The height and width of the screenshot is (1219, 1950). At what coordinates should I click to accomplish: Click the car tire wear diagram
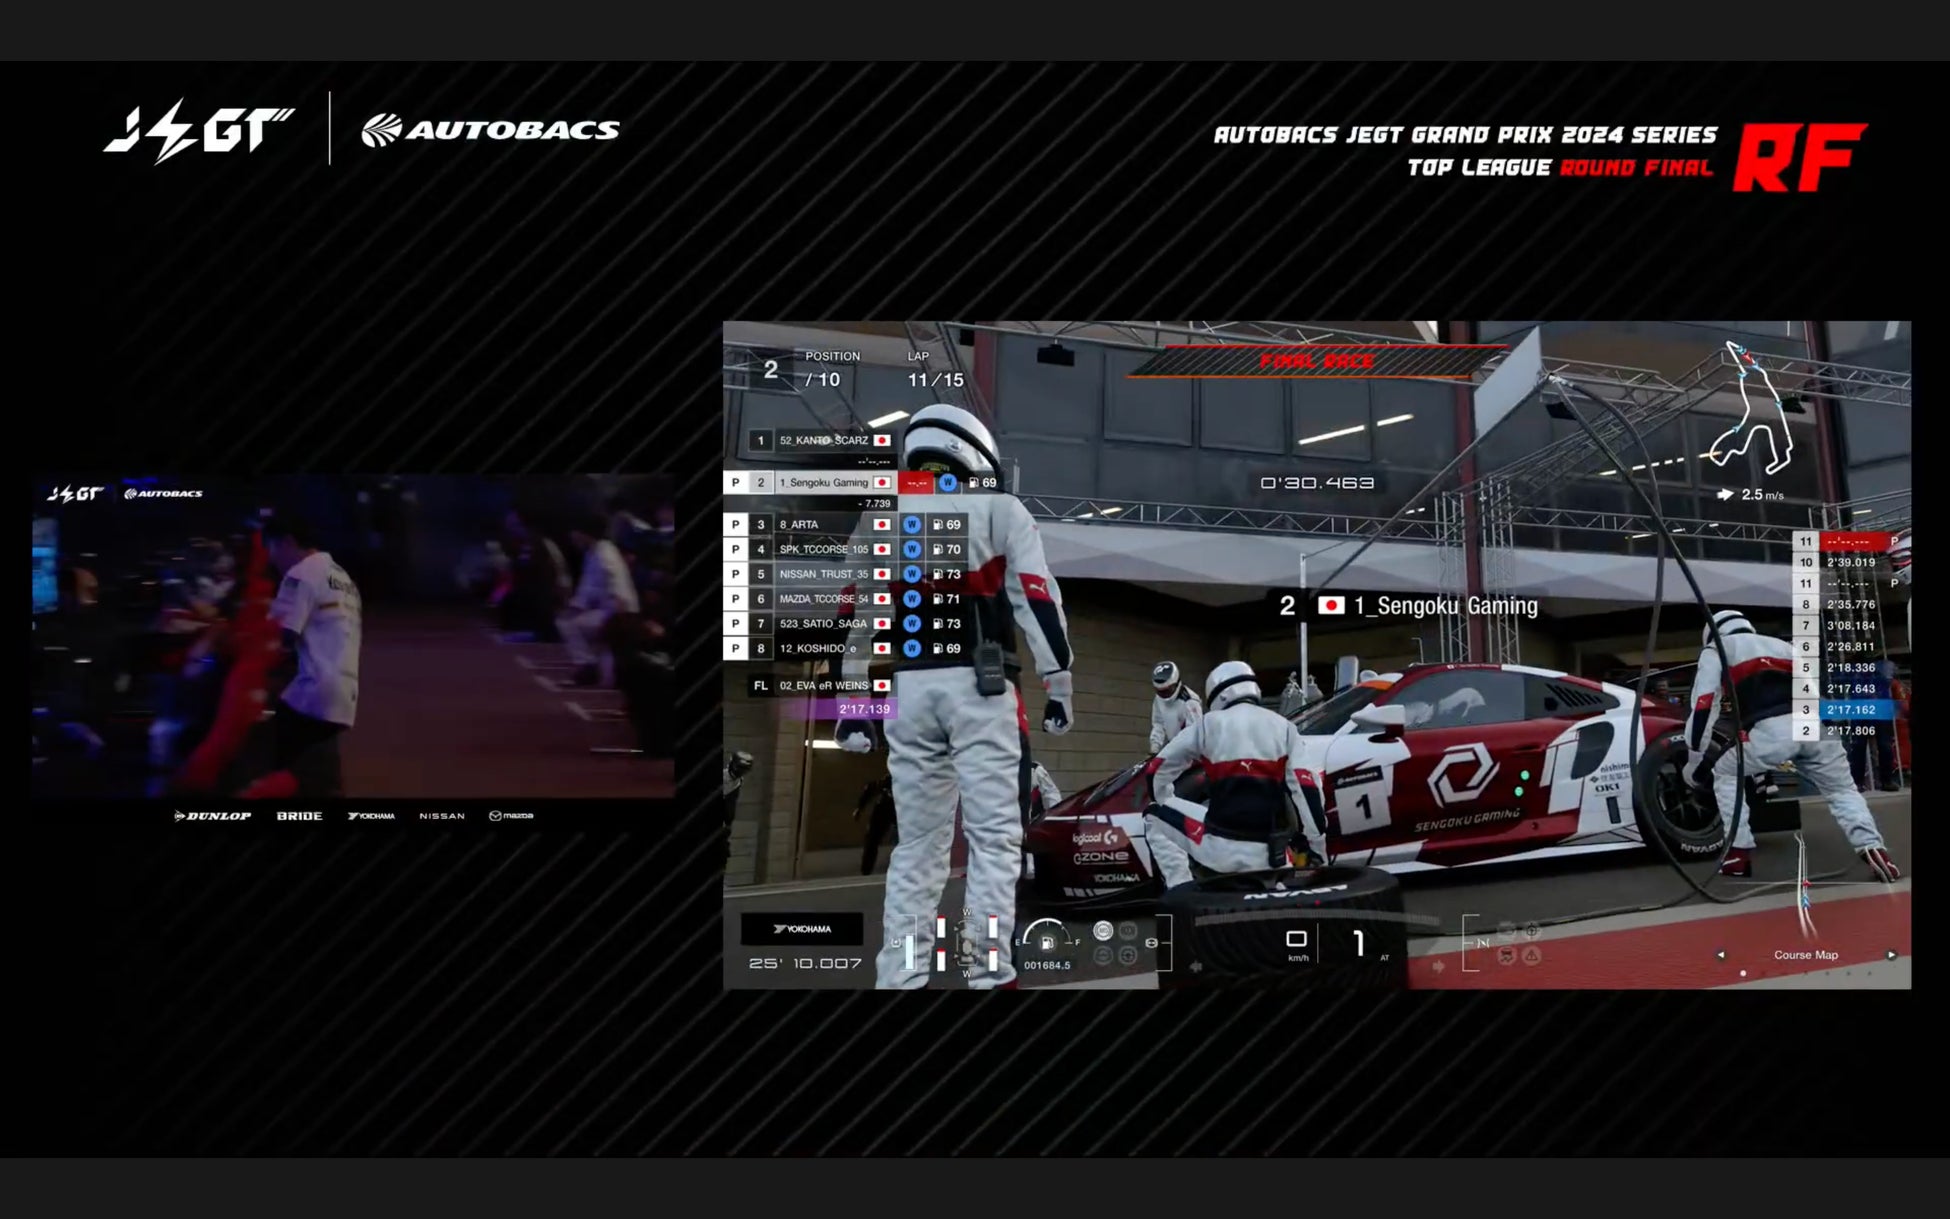(966, 943)
